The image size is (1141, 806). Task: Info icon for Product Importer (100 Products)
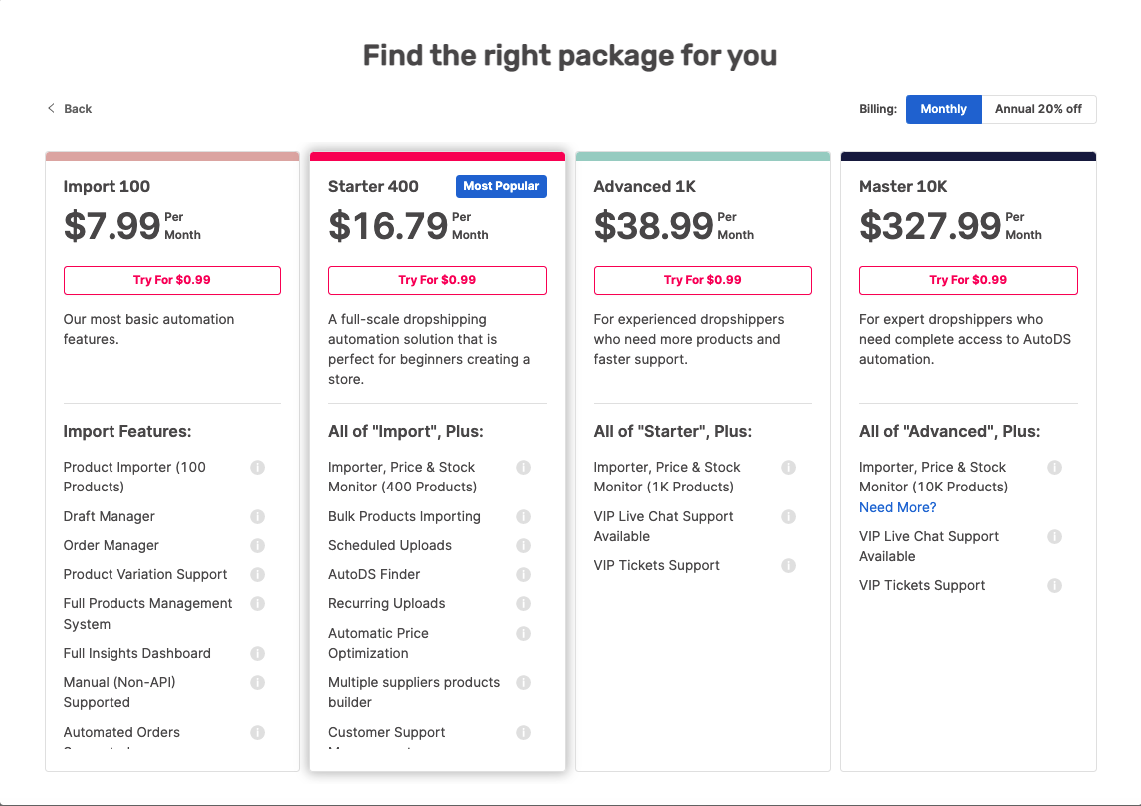pyautogui.click(x=258, y=468)
